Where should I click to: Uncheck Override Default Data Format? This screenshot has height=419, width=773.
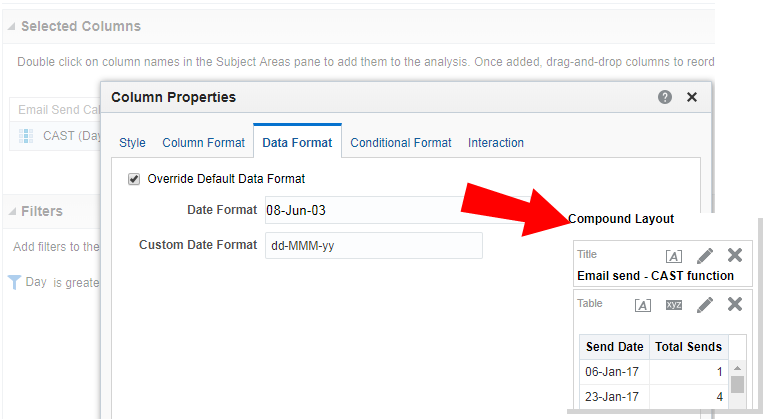coord(134,179)
